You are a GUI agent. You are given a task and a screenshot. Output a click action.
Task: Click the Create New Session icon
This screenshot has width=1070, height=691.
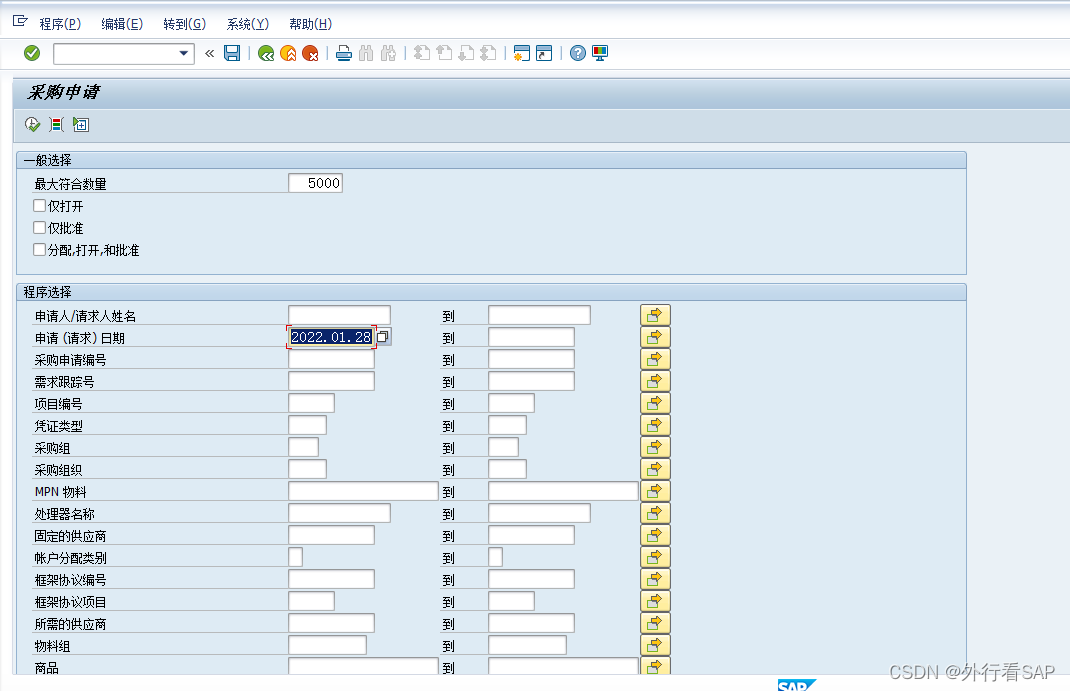tap(521, 53)
